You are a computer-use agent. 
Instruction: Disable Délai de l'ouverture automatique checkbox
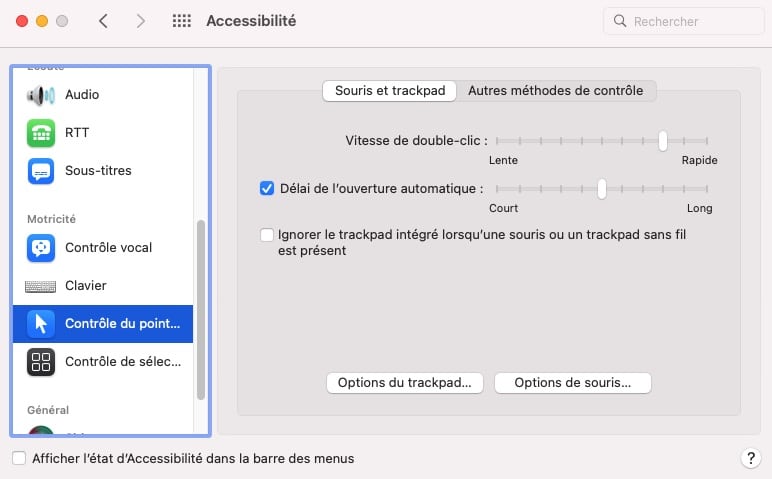pyautogui.click(x=267, y=188)
